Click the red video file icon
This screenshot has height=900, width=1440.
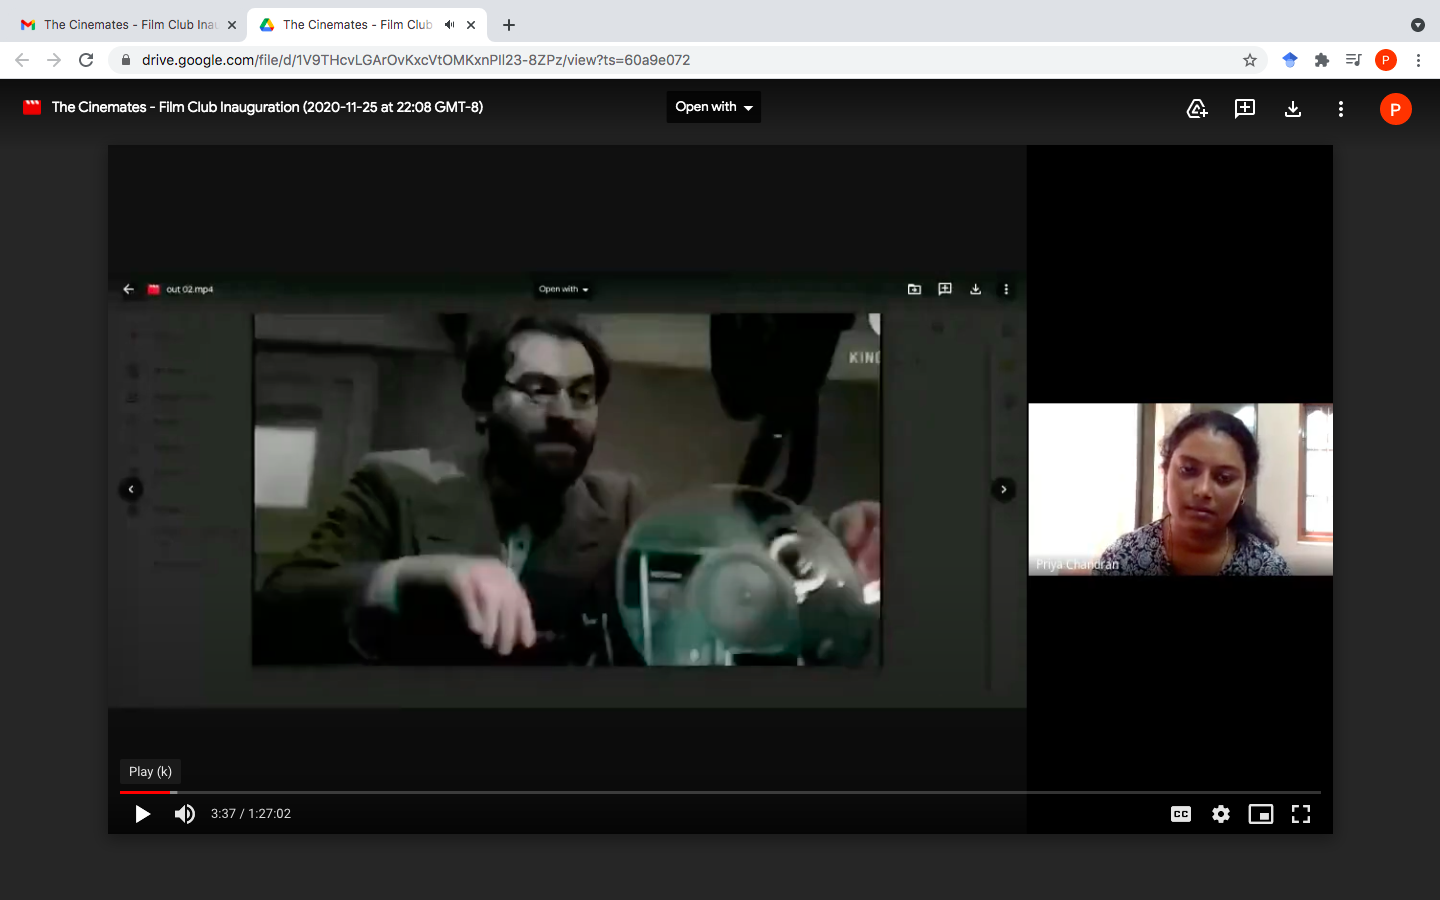pos(32,107)
